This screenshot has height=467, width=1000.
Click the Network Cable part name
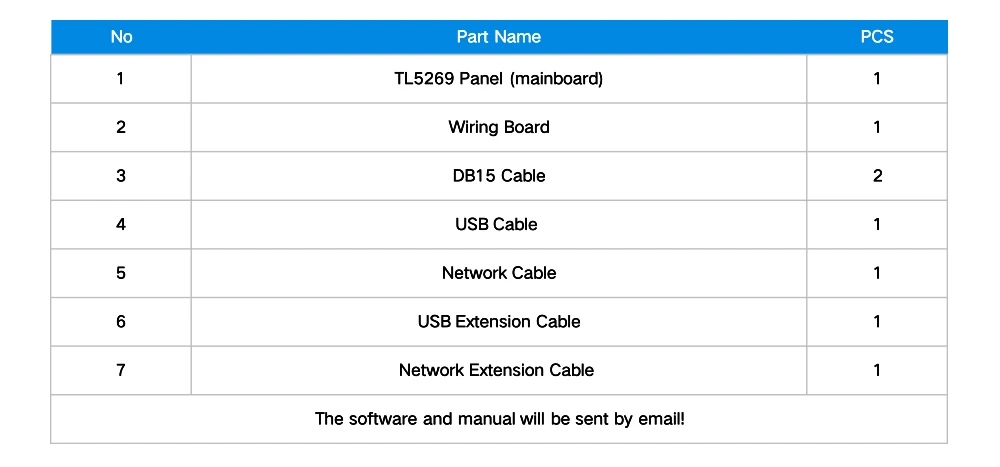point(498,273)
